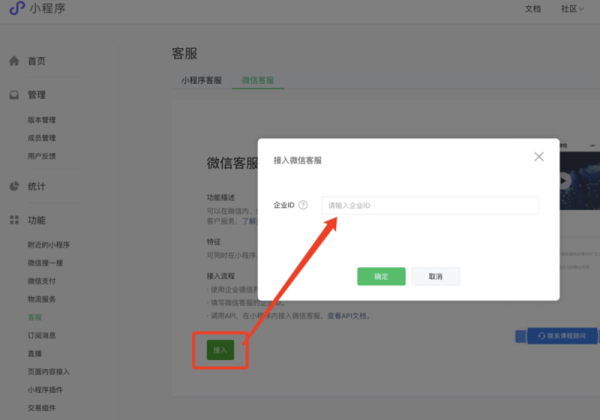Viewport: 600px width, 420px height.
Task: Click the question mark beside 企业ID
Action: click(x=303, y=205)
